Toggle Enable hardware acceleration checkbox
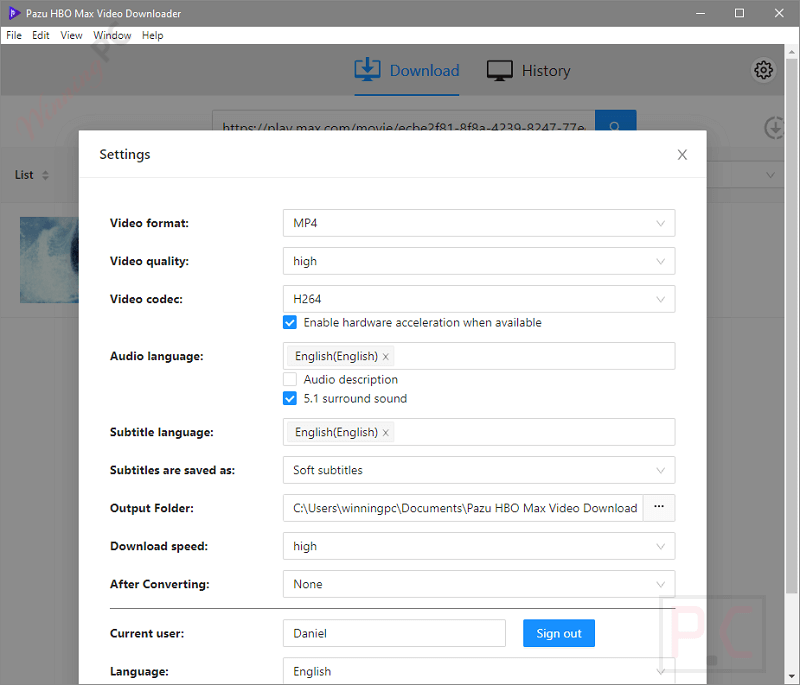This screenshot has width=800, height=685. [290, 322]
